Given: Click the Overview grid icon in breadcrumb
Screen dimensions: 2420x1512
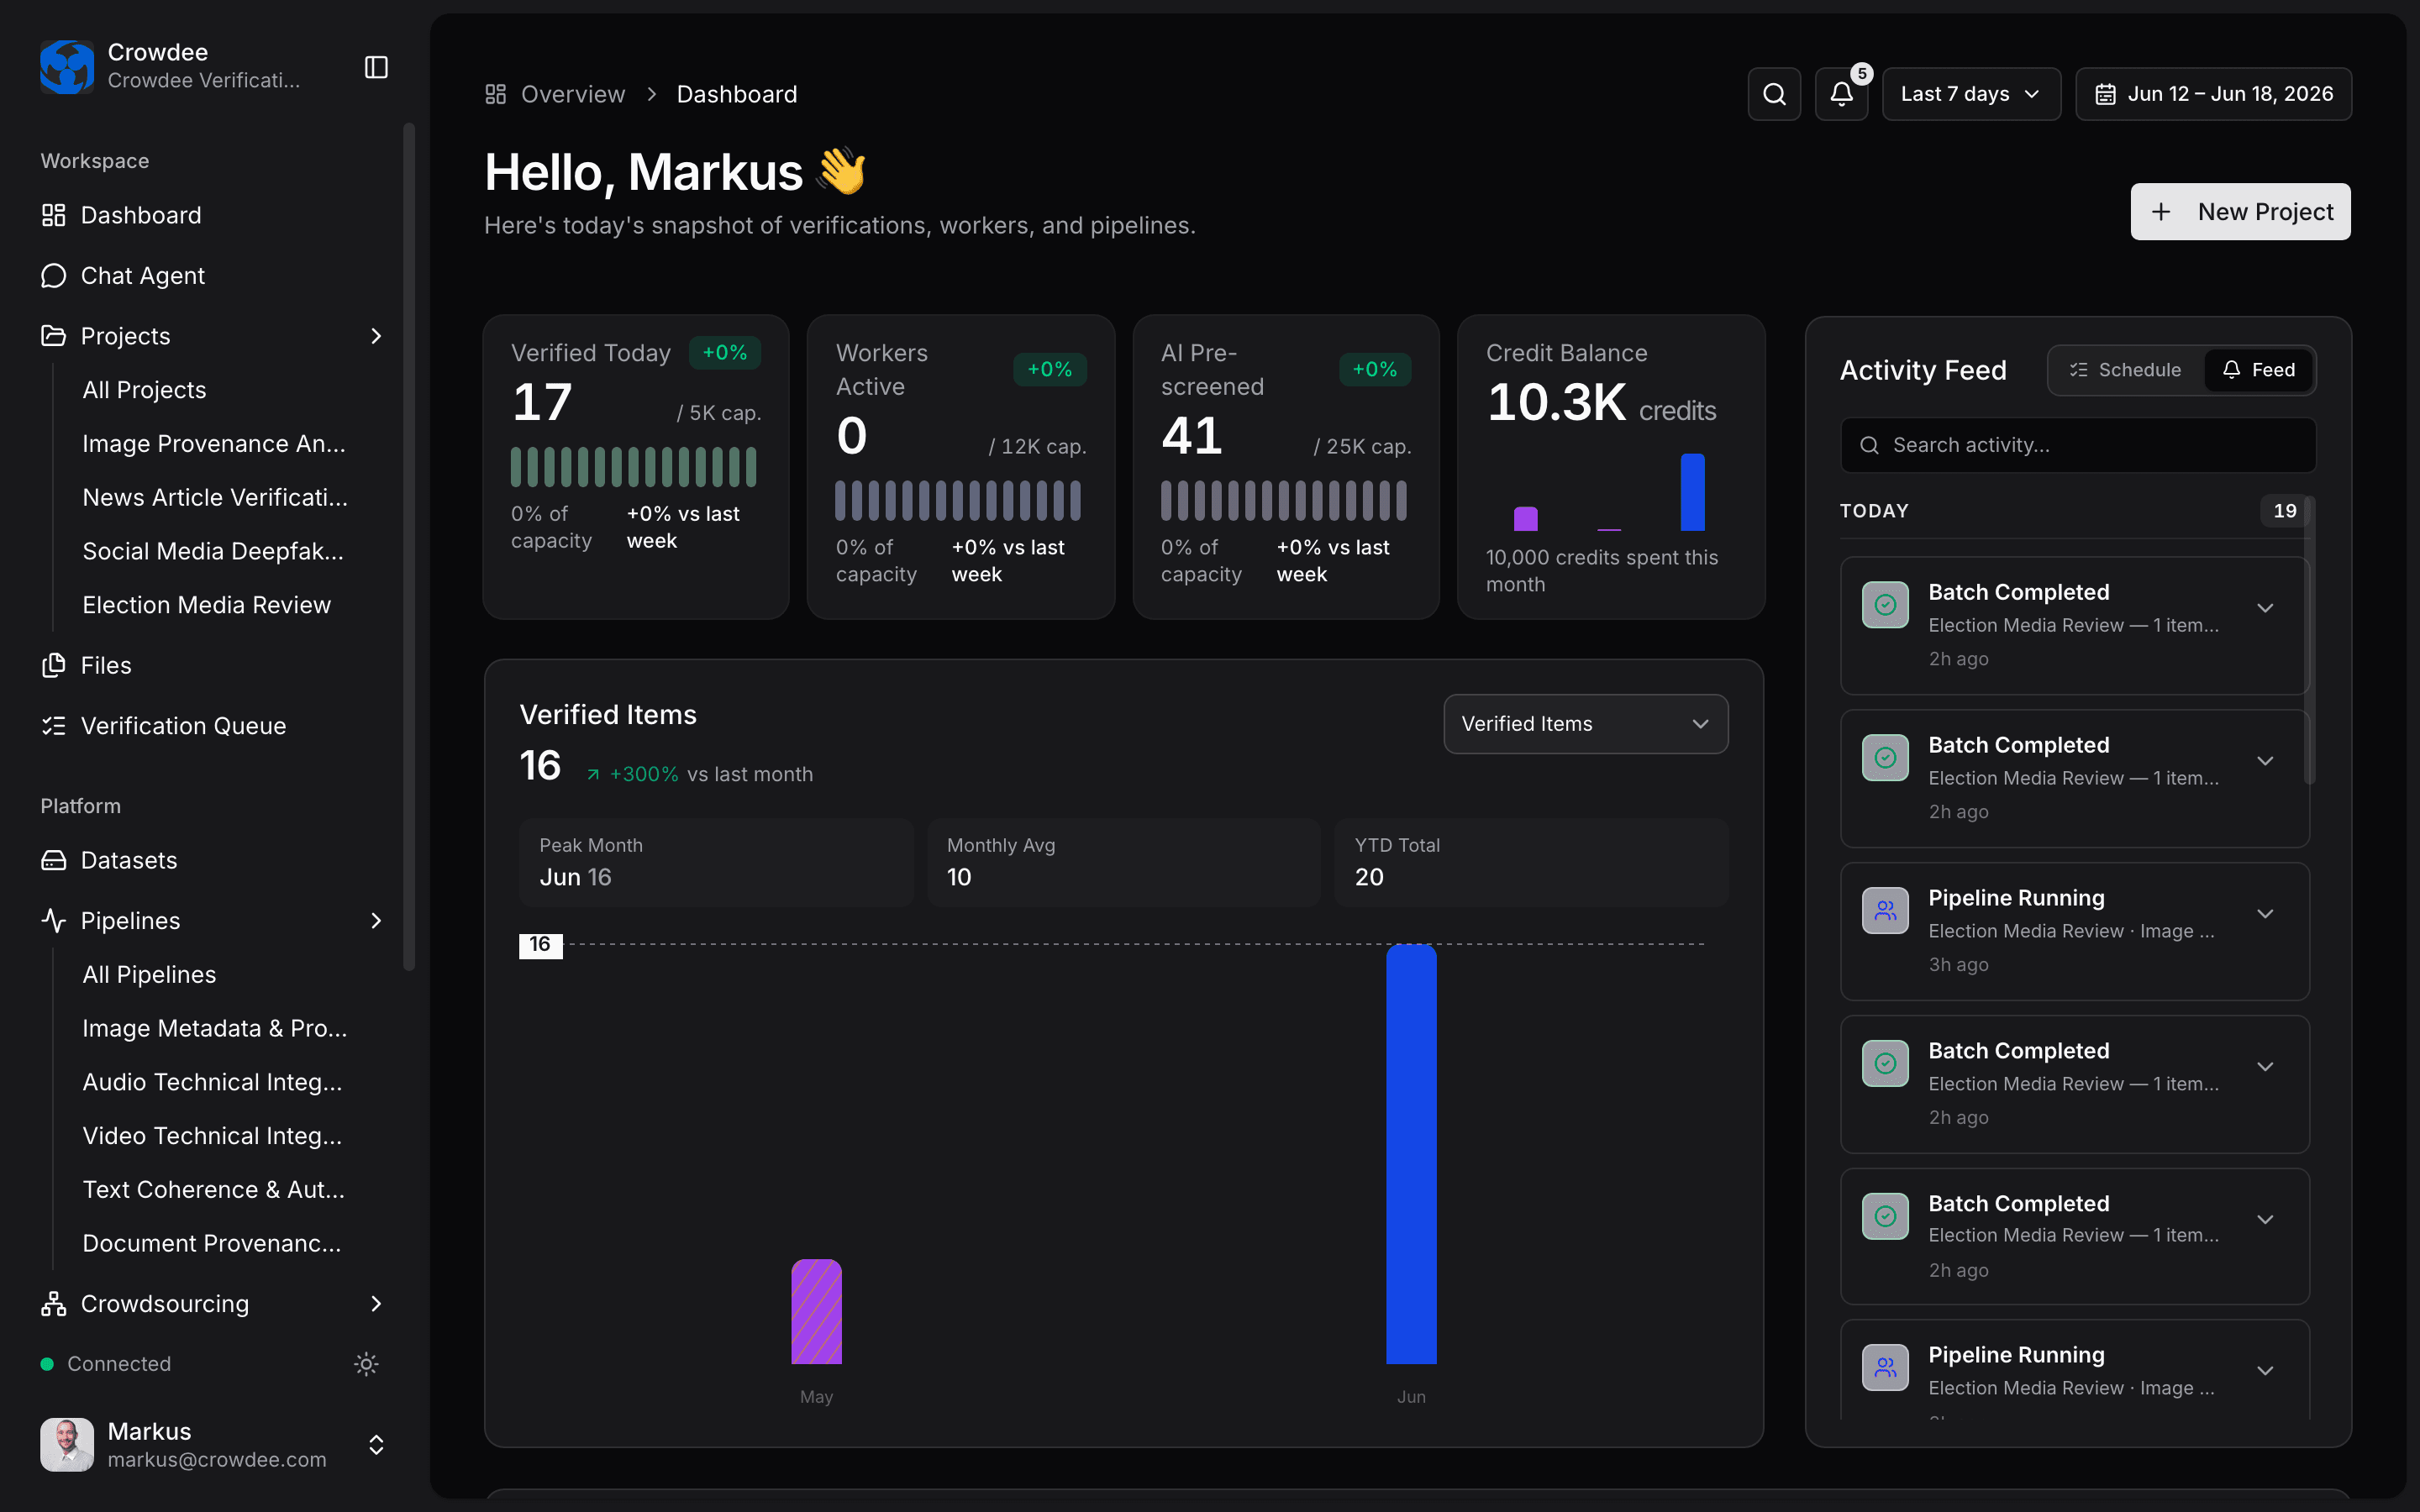Looking at the screenshot, I should pyautogui.click(x=496, y=94).
